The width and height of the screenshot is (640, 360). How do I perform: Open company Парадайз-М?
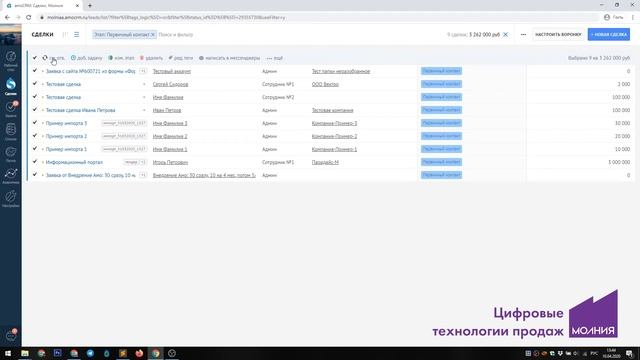(x=325, y=162)
